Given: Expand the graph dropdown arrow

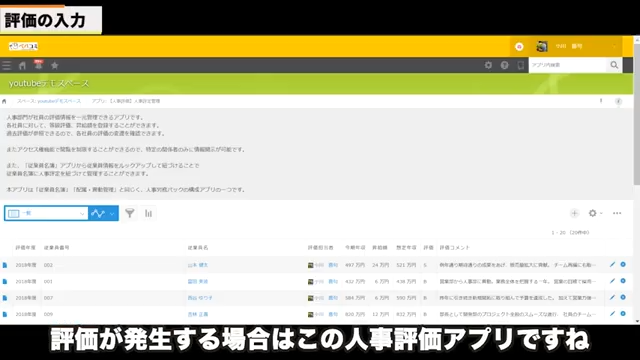Looking at the screenshot, I should (x=112, y=213).
